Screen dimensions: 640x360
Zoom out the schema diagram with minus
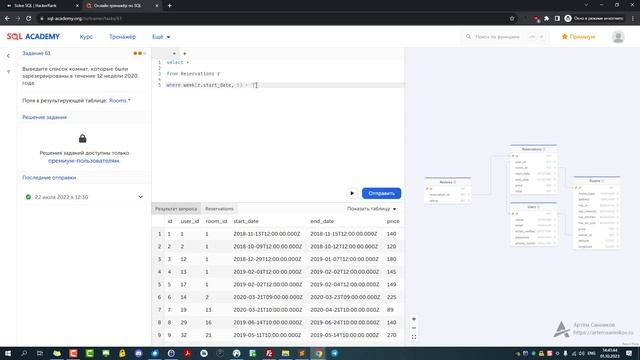tap(414, 328)
